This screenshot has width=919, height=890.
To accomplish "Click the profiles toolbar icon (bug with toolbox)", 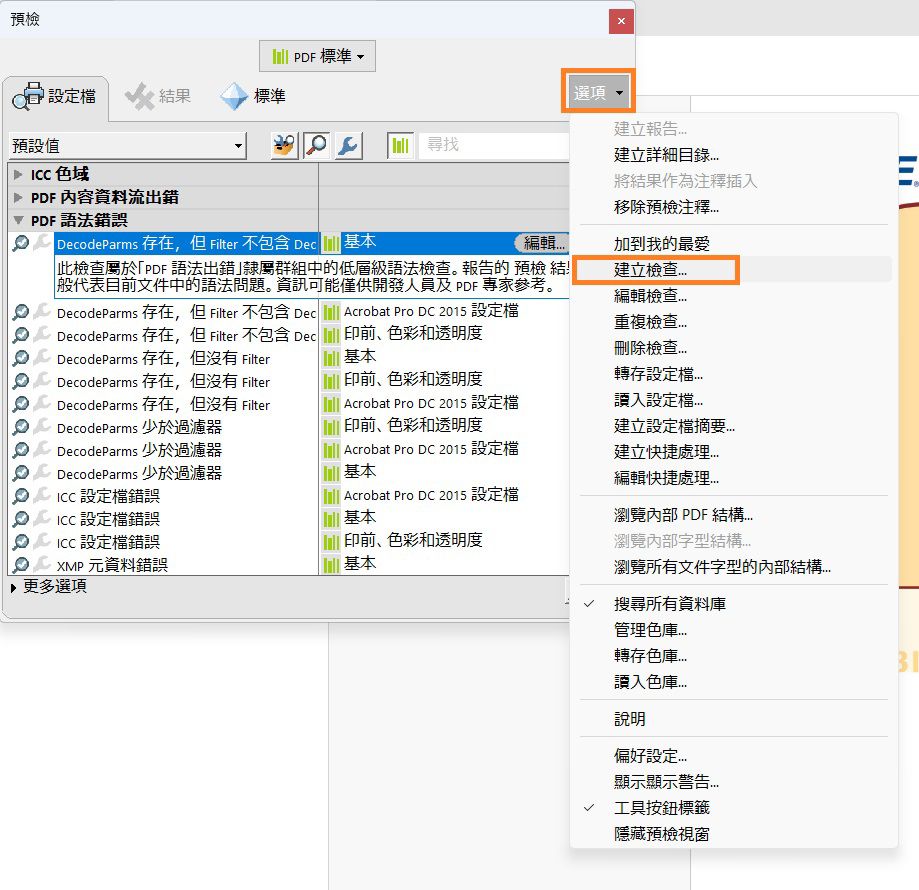I will tap(284, 145).
